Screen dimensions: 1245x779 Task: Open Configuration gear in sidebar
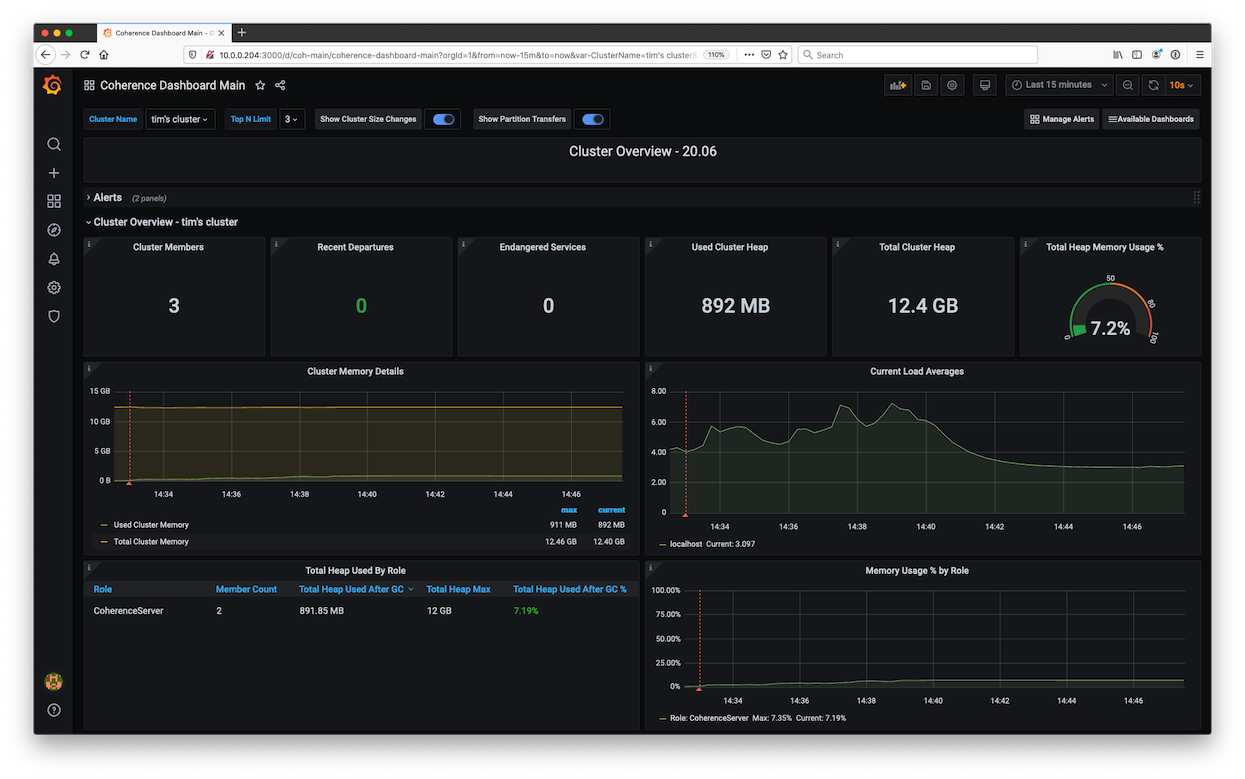[54, 288]
